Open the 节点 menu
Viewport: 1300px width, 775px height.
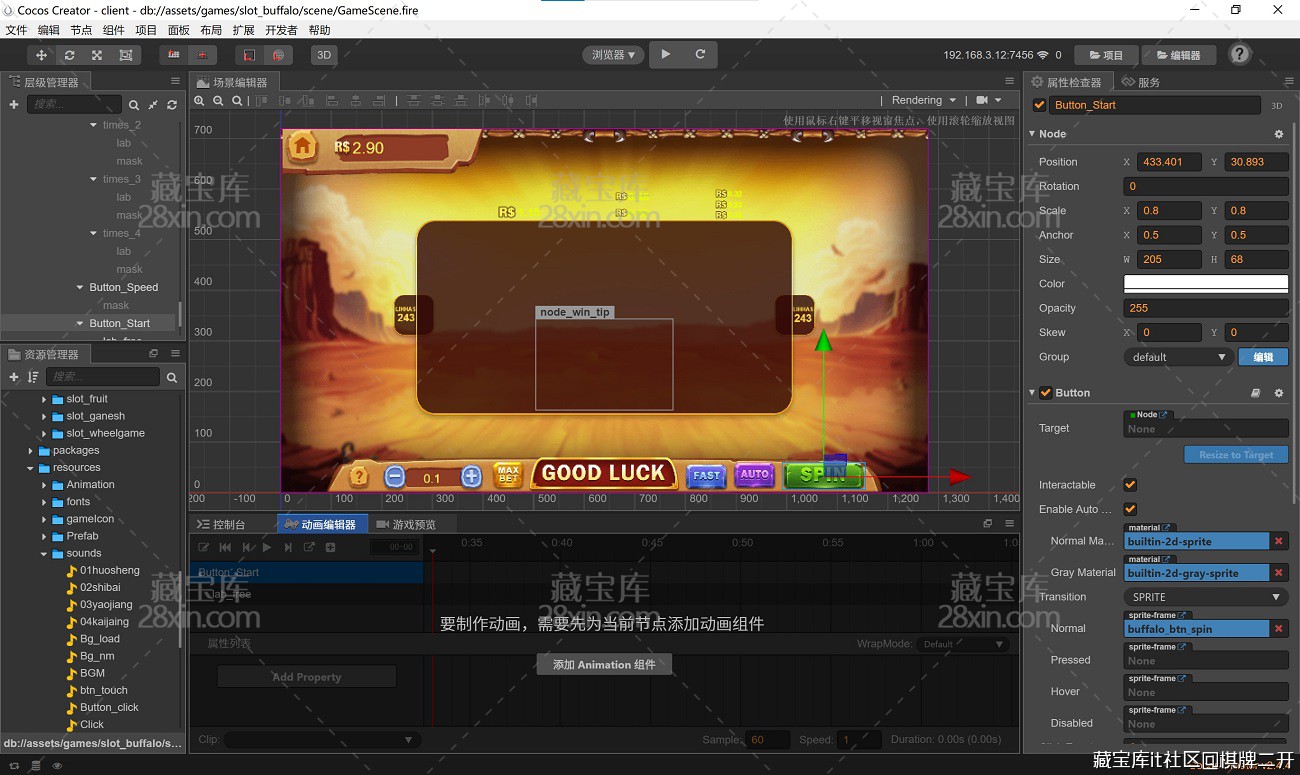[81, 30]
